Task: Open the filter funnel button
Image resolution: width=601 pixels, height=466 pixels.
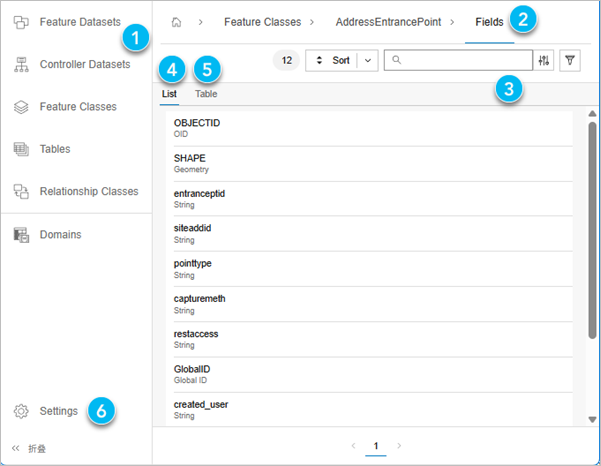Action: point(570,61)
